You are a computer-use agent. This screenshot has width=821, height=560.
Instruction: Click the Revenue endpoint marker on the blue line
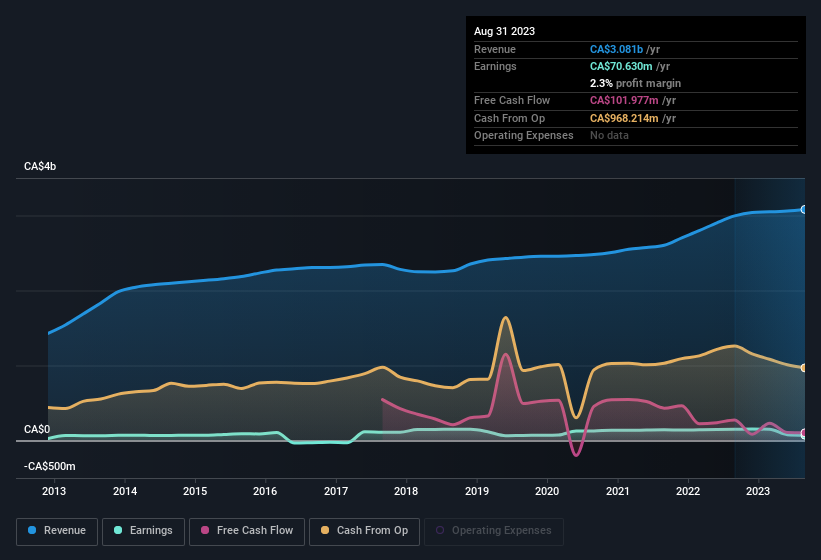point(804,209)
